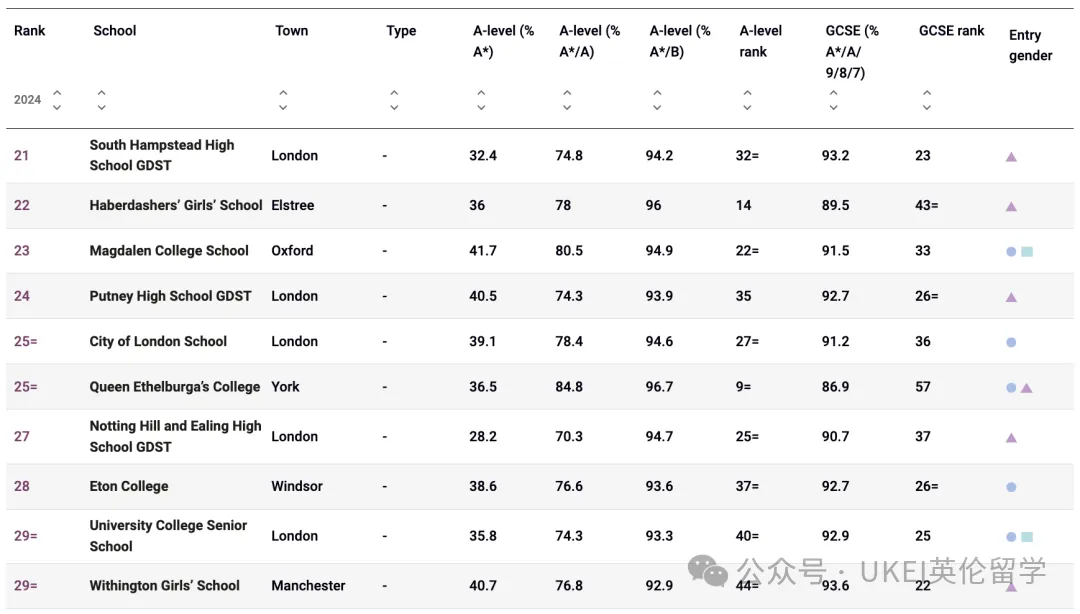Click the purple triangle in Queen Ethelburga's row
Viewport: 1080px width, 614px height.
(x=1026, y=388)
